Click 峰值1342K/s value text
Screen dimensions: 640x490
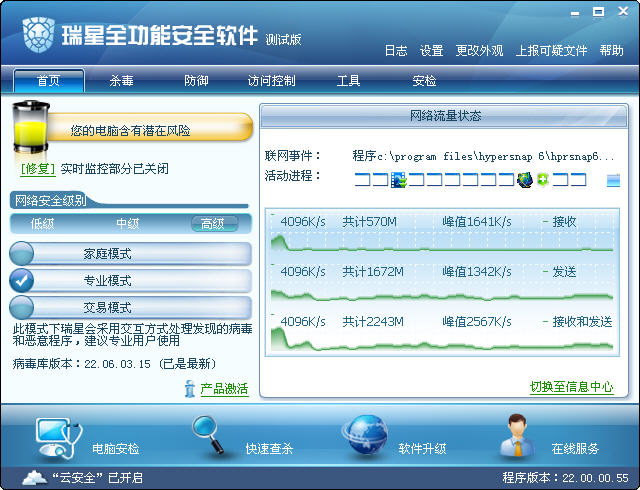click(477, 272)
